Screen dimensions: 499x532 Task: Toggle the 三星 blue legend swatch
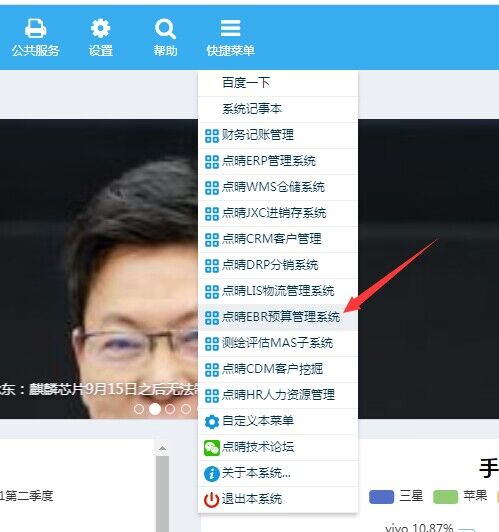[381, 497]
